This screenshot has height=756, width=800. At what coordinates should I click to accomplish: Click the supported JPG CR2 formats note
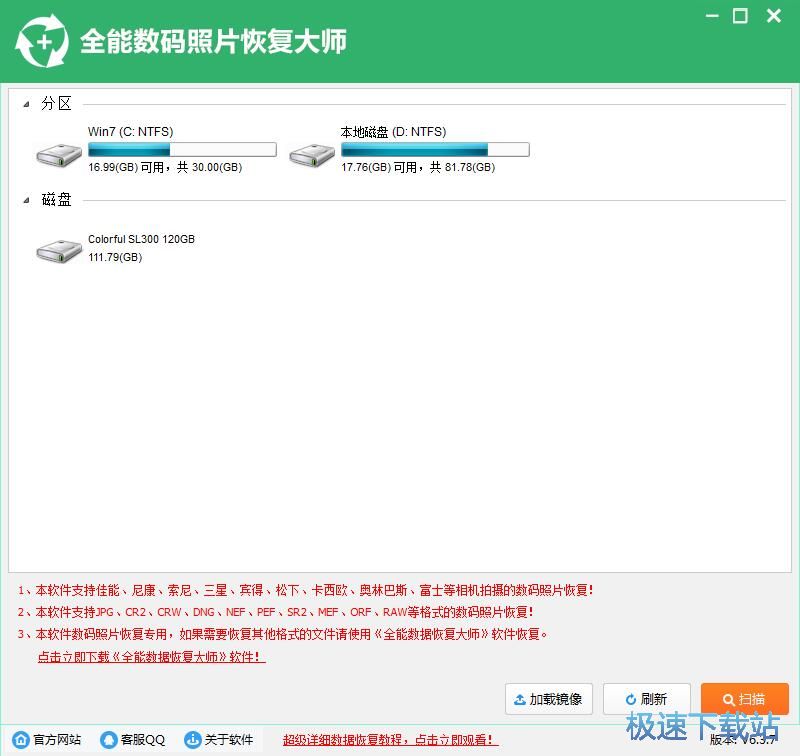(276, 612)
